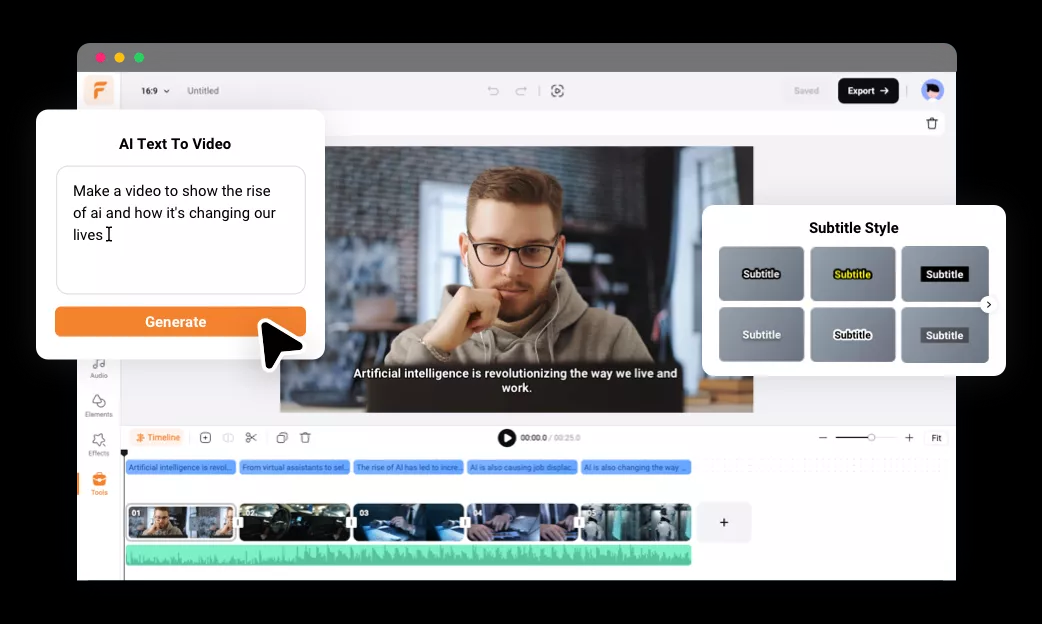Click the orange Generate button

point(180,322)
